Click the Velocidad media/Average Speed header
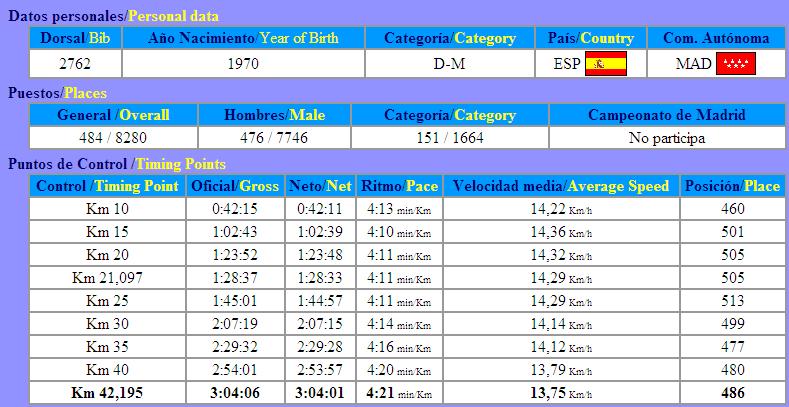The image size is (789, 407). tap(561, 186)
